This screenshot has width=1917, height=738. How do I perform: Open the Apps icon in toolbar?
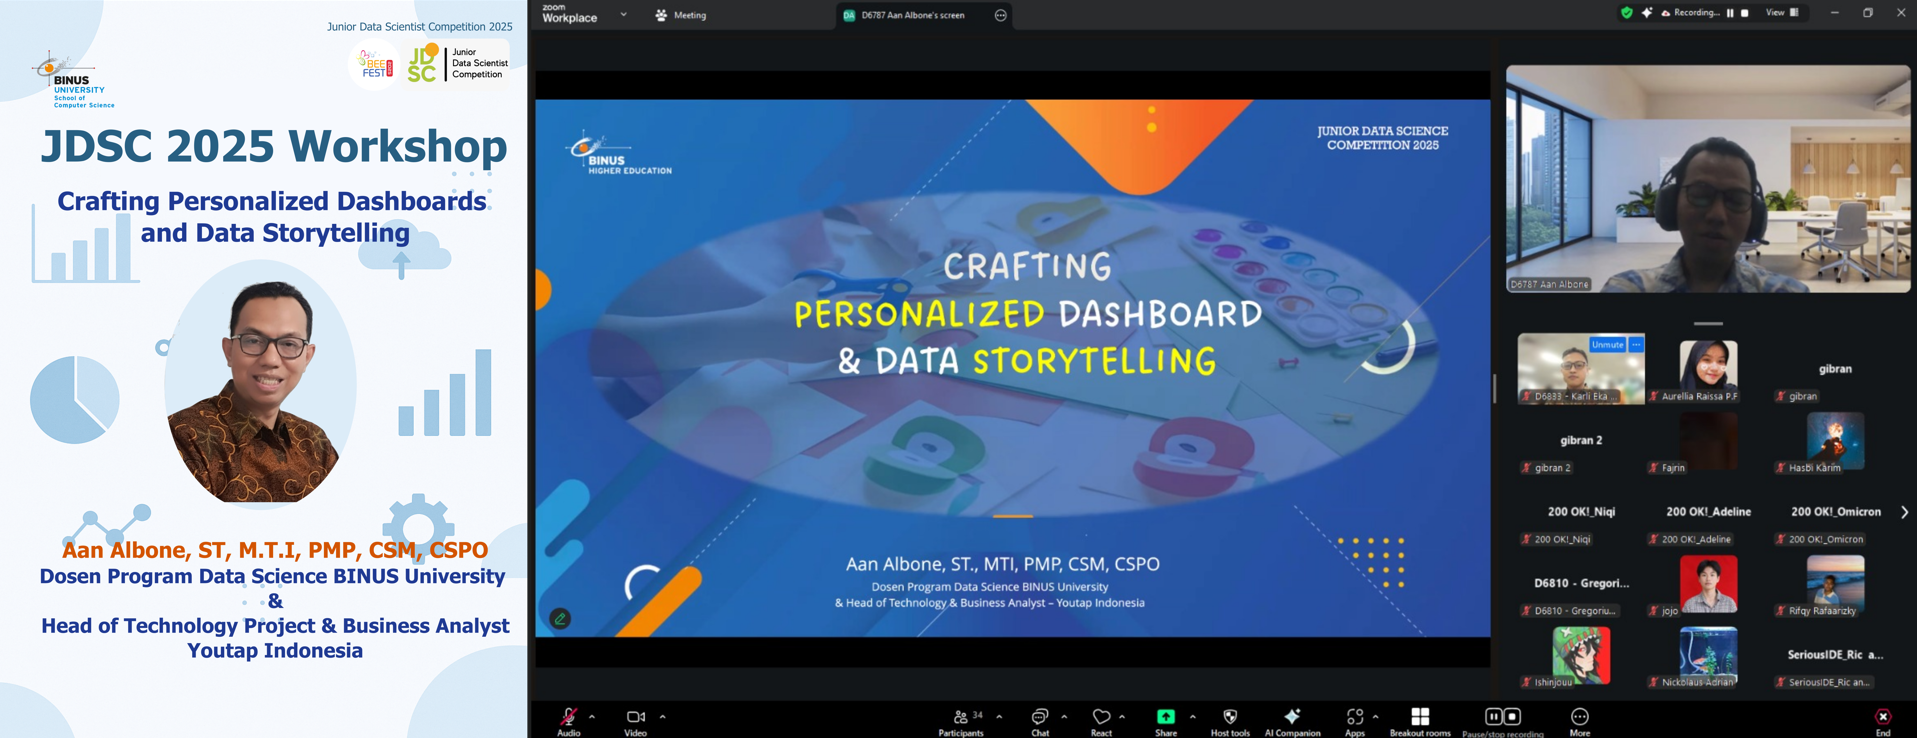[1354, 717]
